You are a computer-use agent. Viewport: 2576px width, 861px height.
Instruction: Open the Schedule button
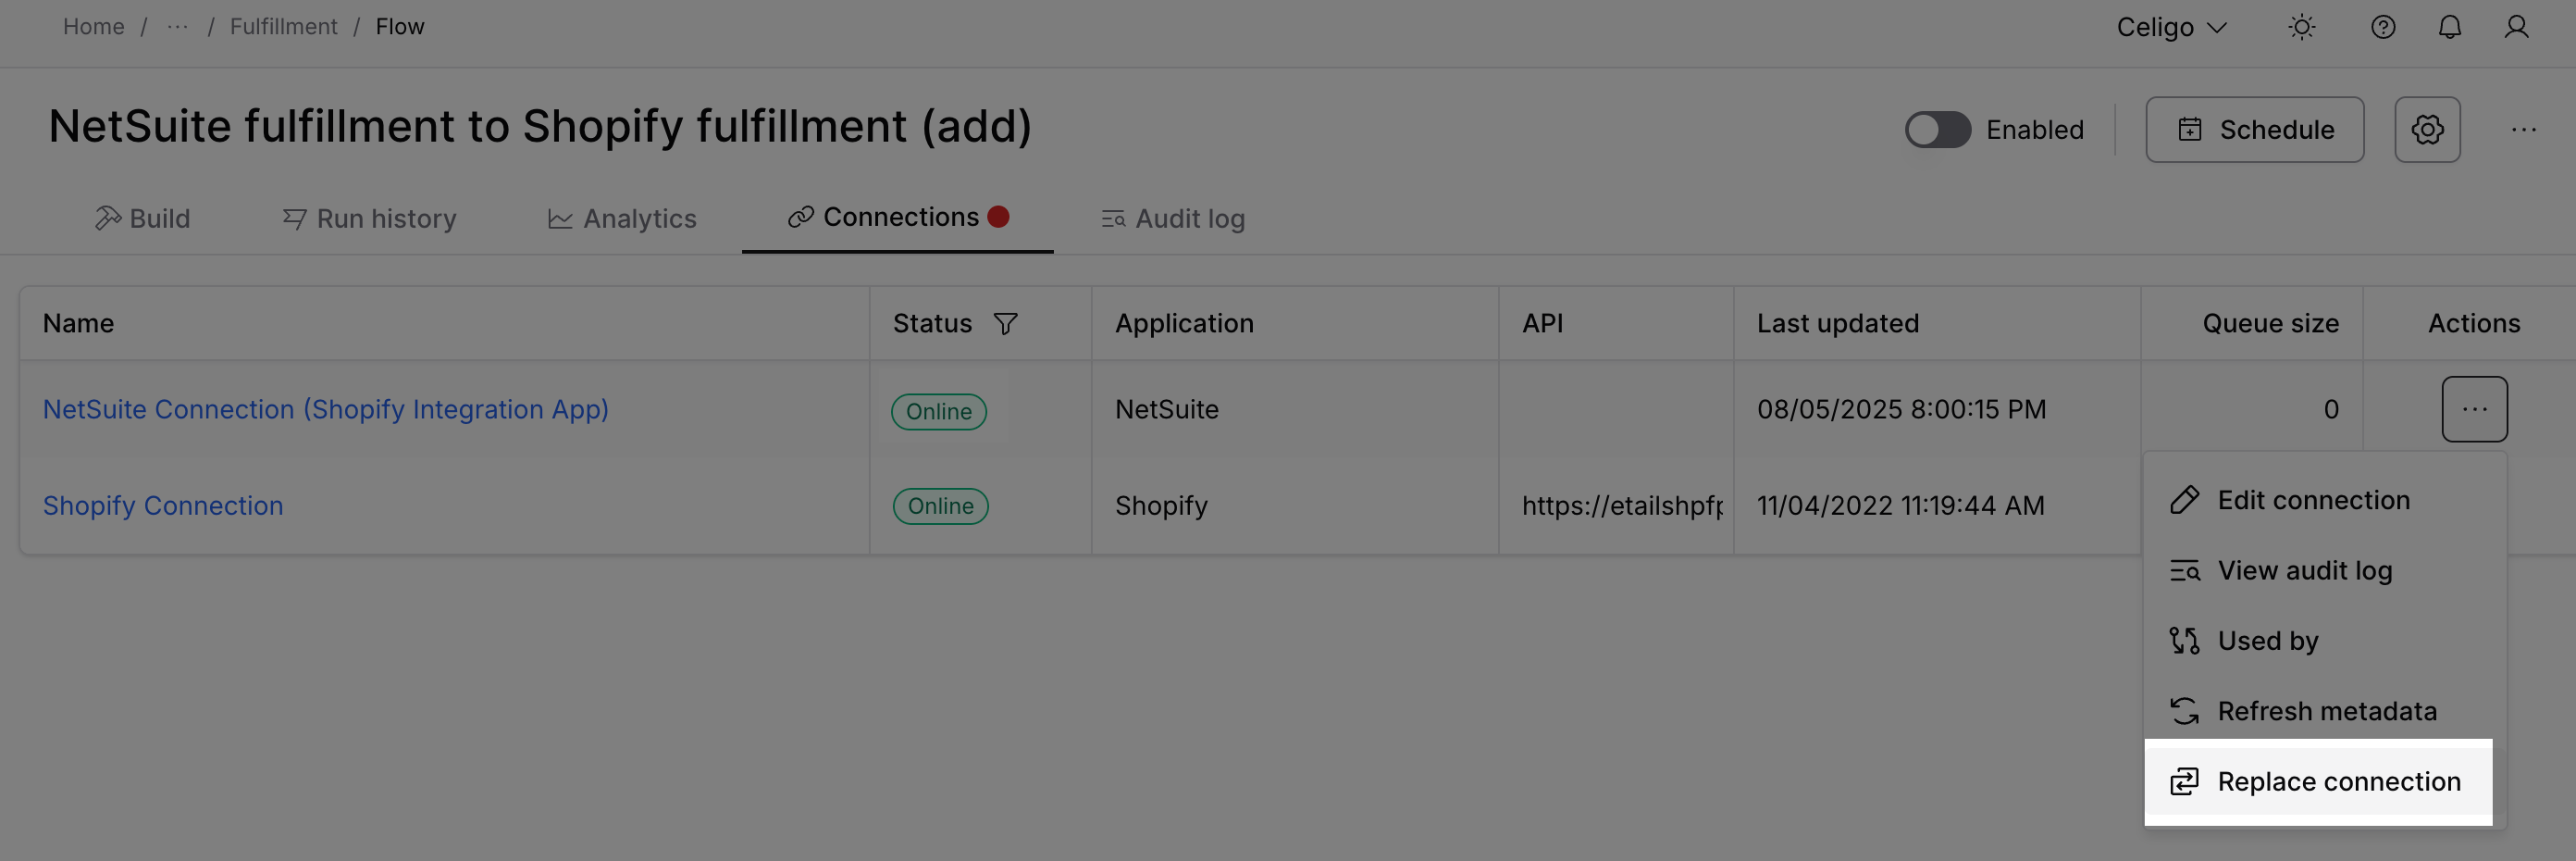[x=2254, y=129]
